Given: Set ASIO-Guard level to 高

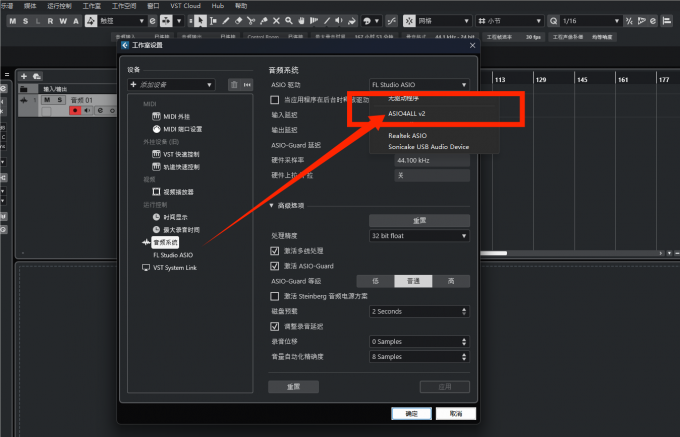Looking at the screenshot, I should coord(451,281).
